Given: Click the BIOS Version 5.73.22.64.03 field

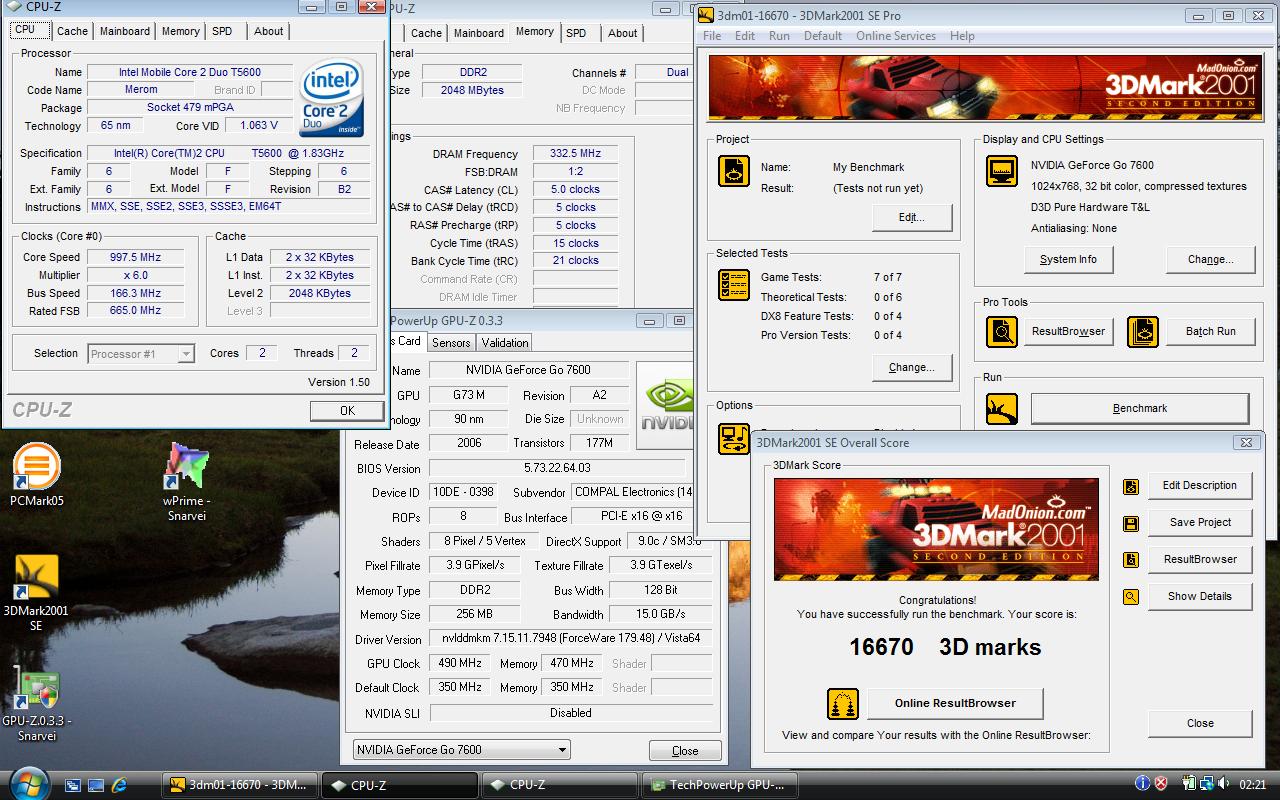Looking at the screenshot, I should (557, 468).
